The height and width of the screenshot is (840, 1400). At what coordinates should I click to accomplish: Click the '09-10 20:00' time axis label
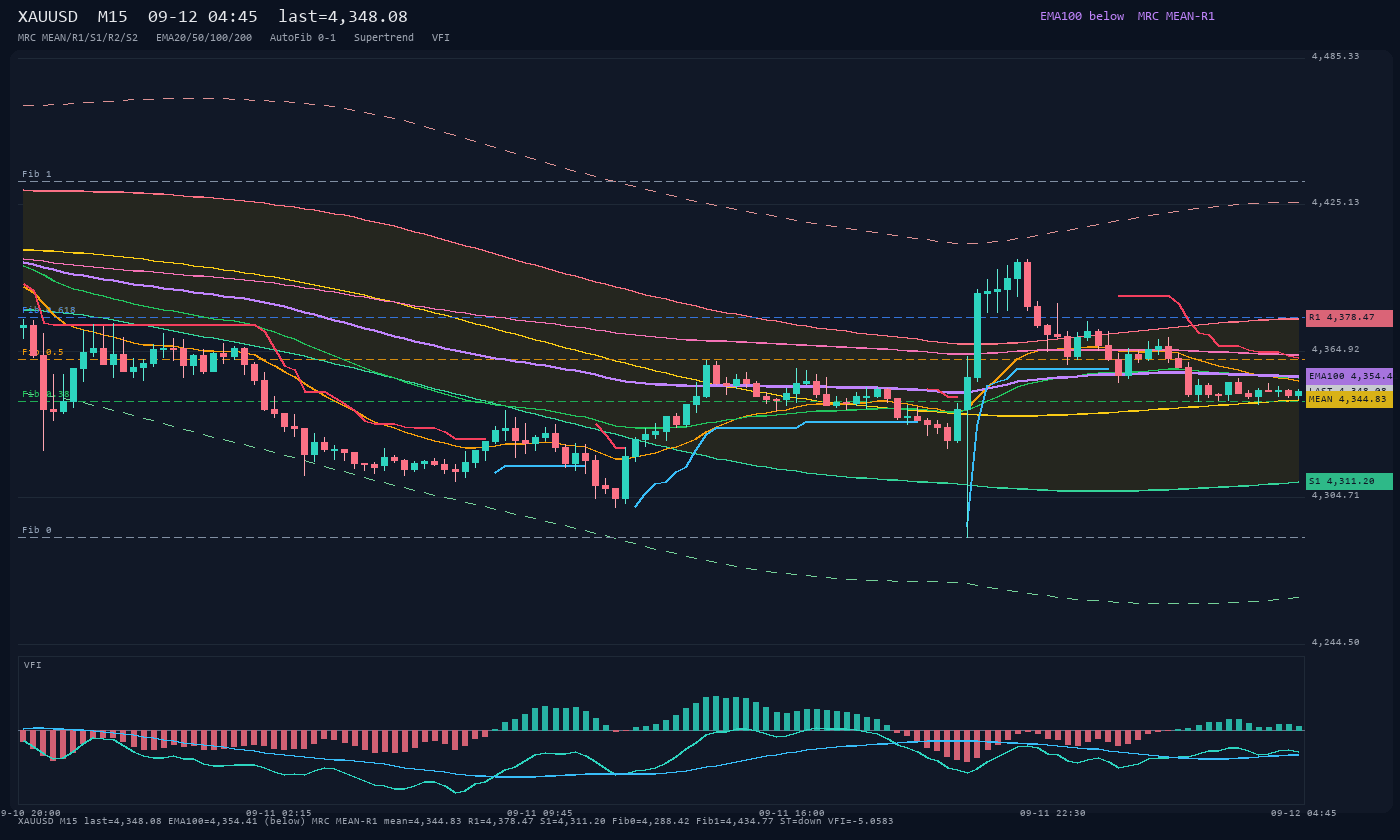30,813
